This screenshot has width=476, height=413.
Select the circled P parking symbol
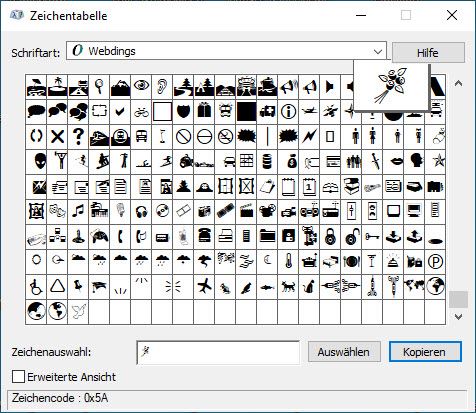click(435, 262)
